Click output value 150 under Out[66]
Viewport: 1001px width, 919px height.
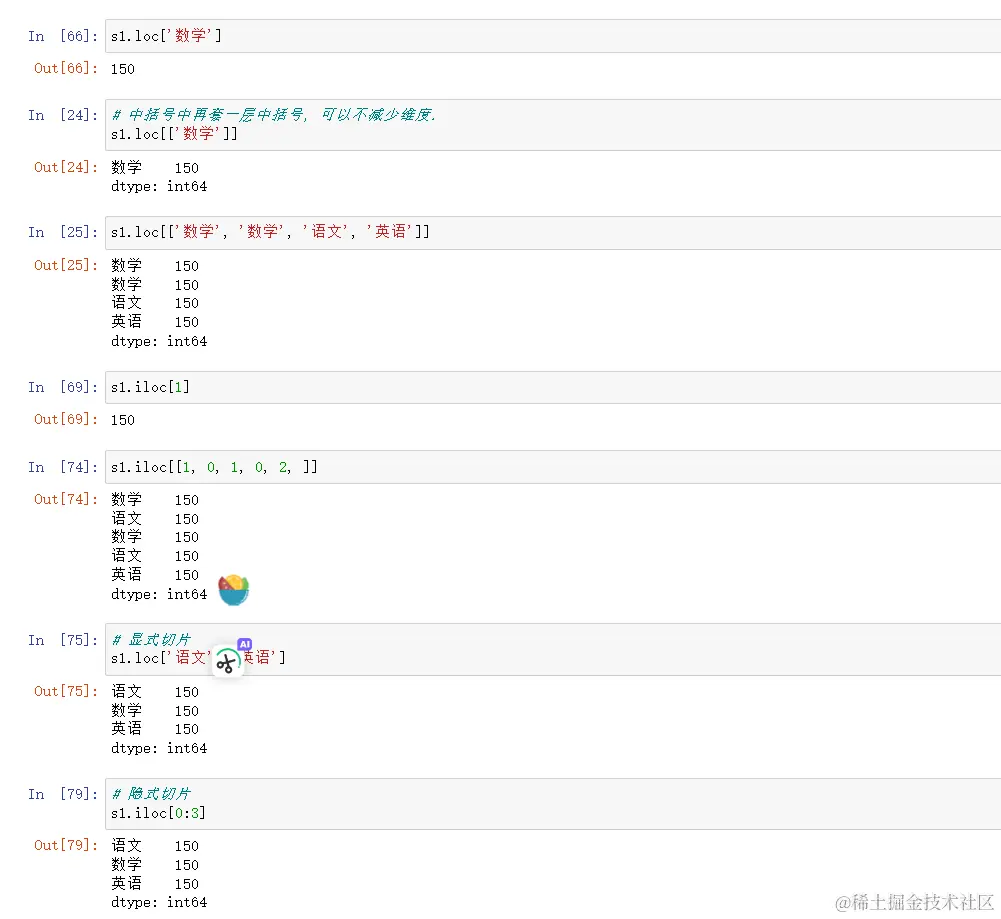tap(123, 69)
